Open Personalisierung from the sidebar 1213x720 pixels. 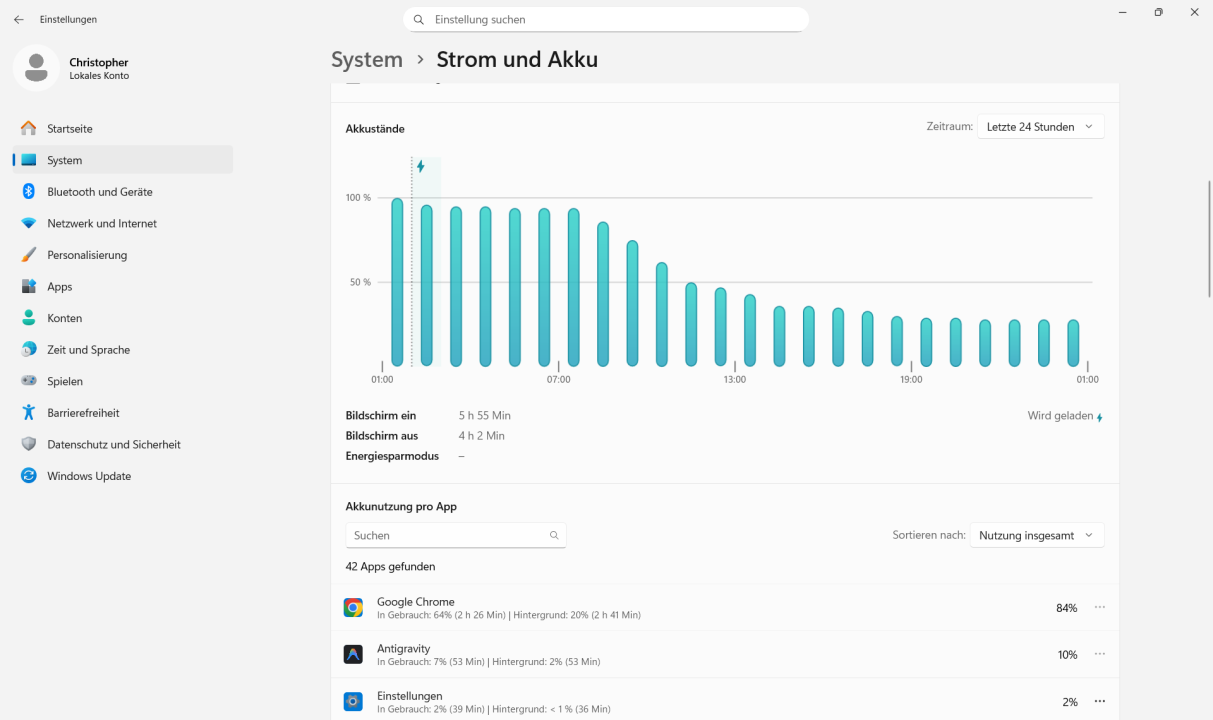[x=29, y=255]
